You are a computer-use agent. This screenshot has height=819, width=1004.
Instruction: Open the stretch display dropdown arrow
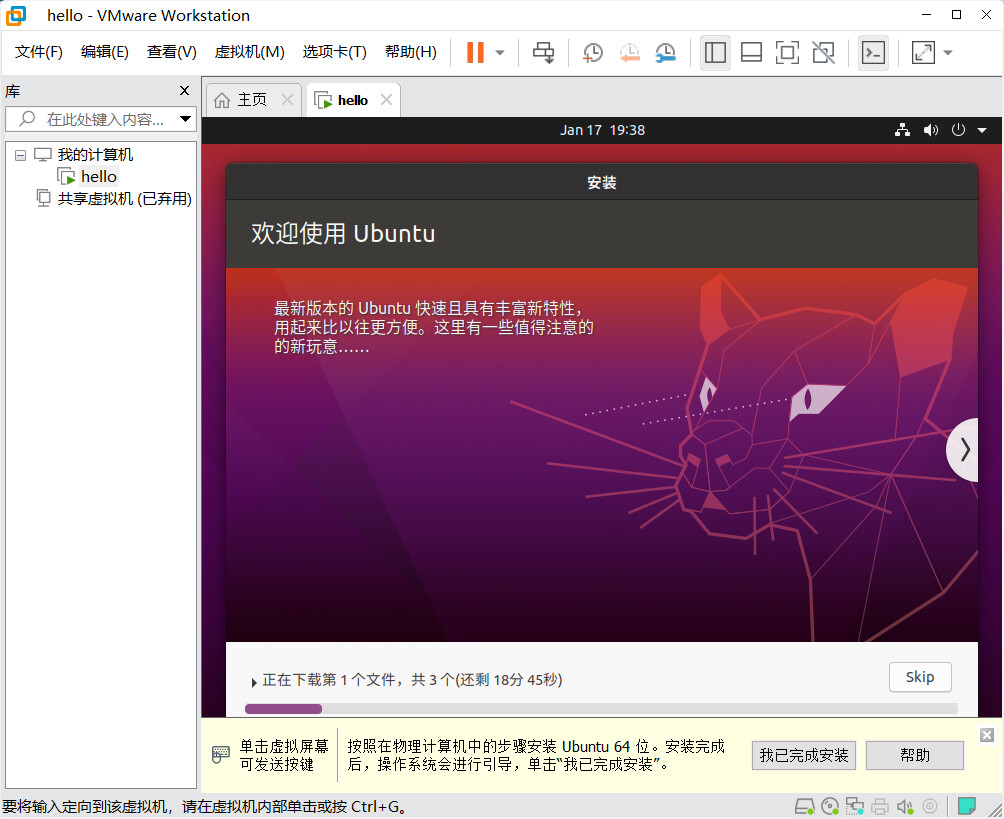point(948,53)
